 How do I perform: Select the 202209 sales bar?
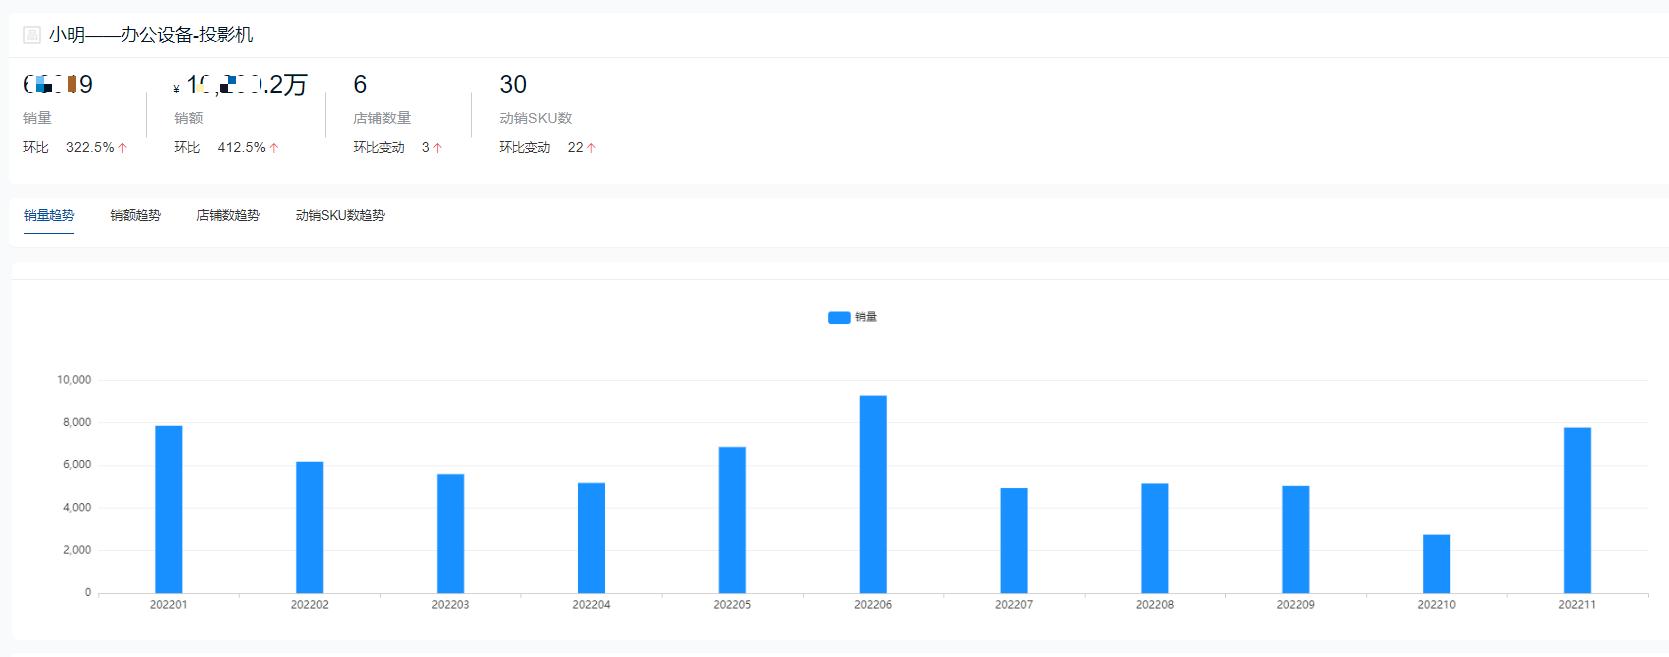(x=1296, y=539)
